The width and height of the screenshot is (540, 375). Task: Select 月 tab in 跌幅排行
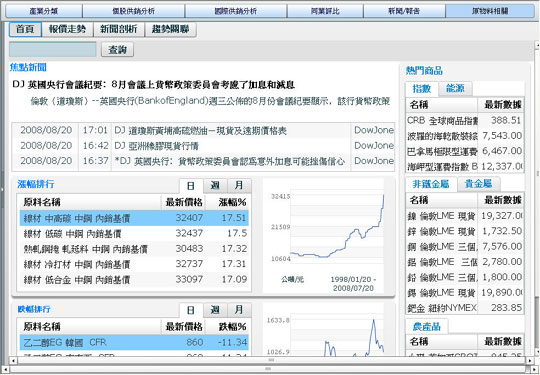239,310
